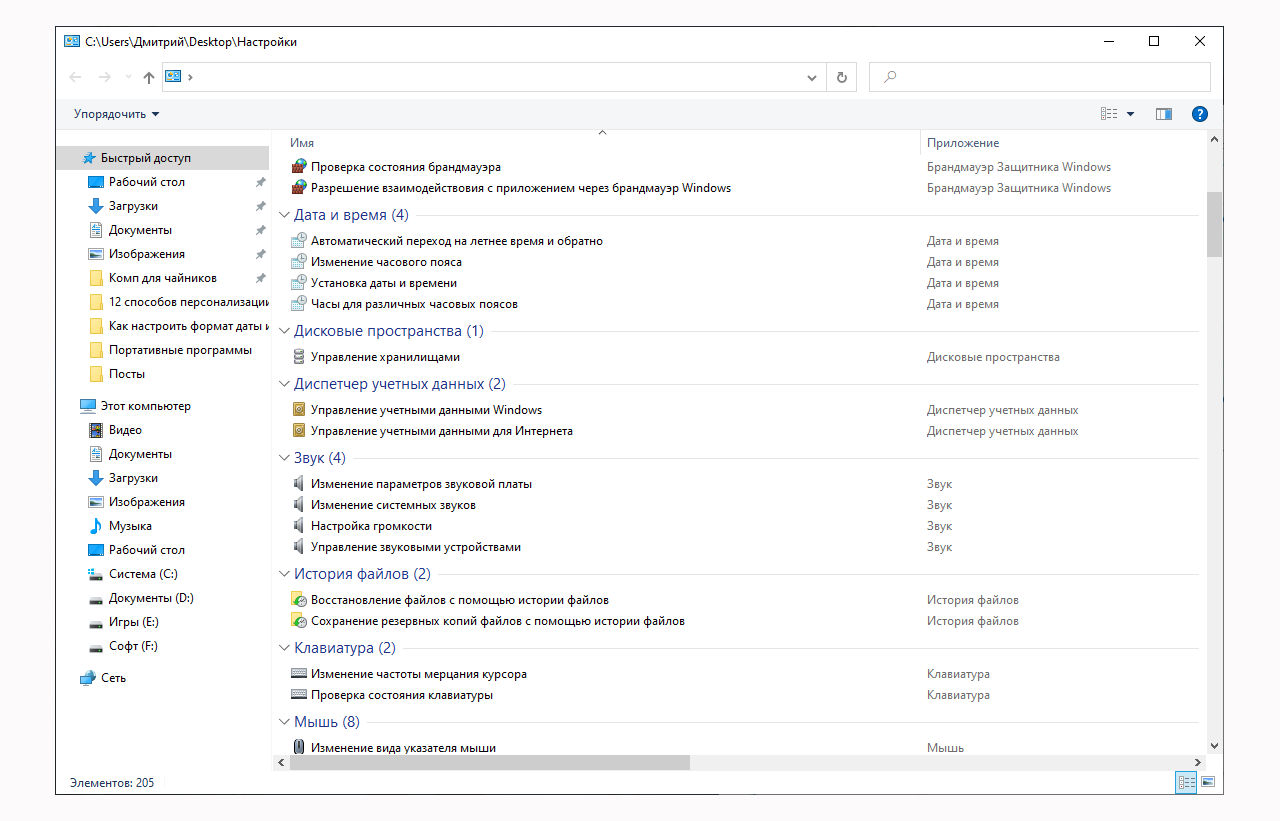The image size is (1280, 821).
Task: Switch to the large thumbnails view icon in the status bar
Action: click(x=1208, y=783)
